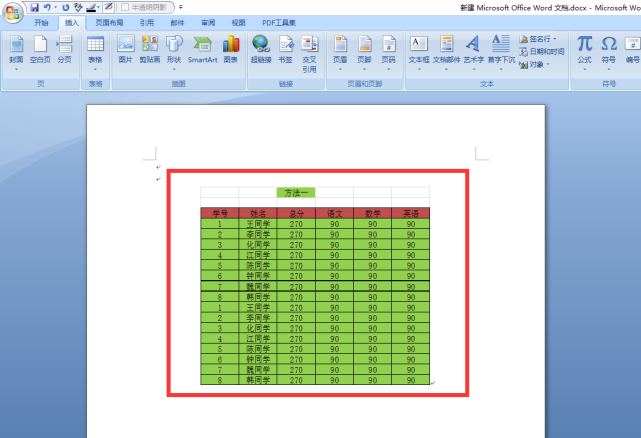Image resolution: width=641 pixels, height=438 pixels.
Task: Click the 文本框 text box icon
Action: click(x=419, y=44)
